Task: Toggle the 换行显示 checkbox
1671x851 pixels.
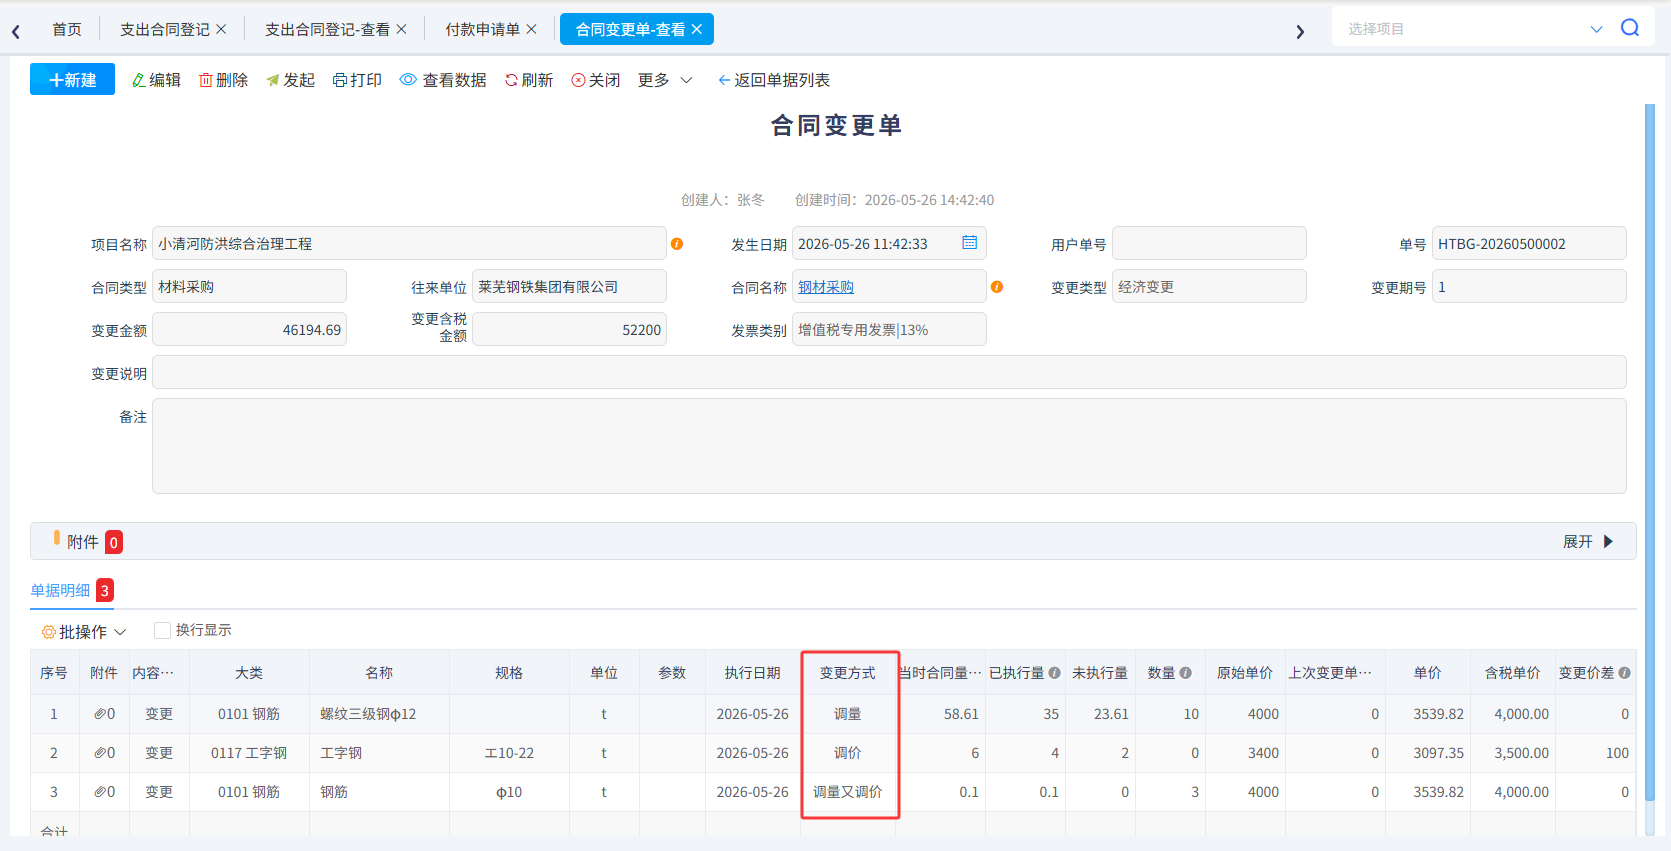Action: (x=162, y=630)
